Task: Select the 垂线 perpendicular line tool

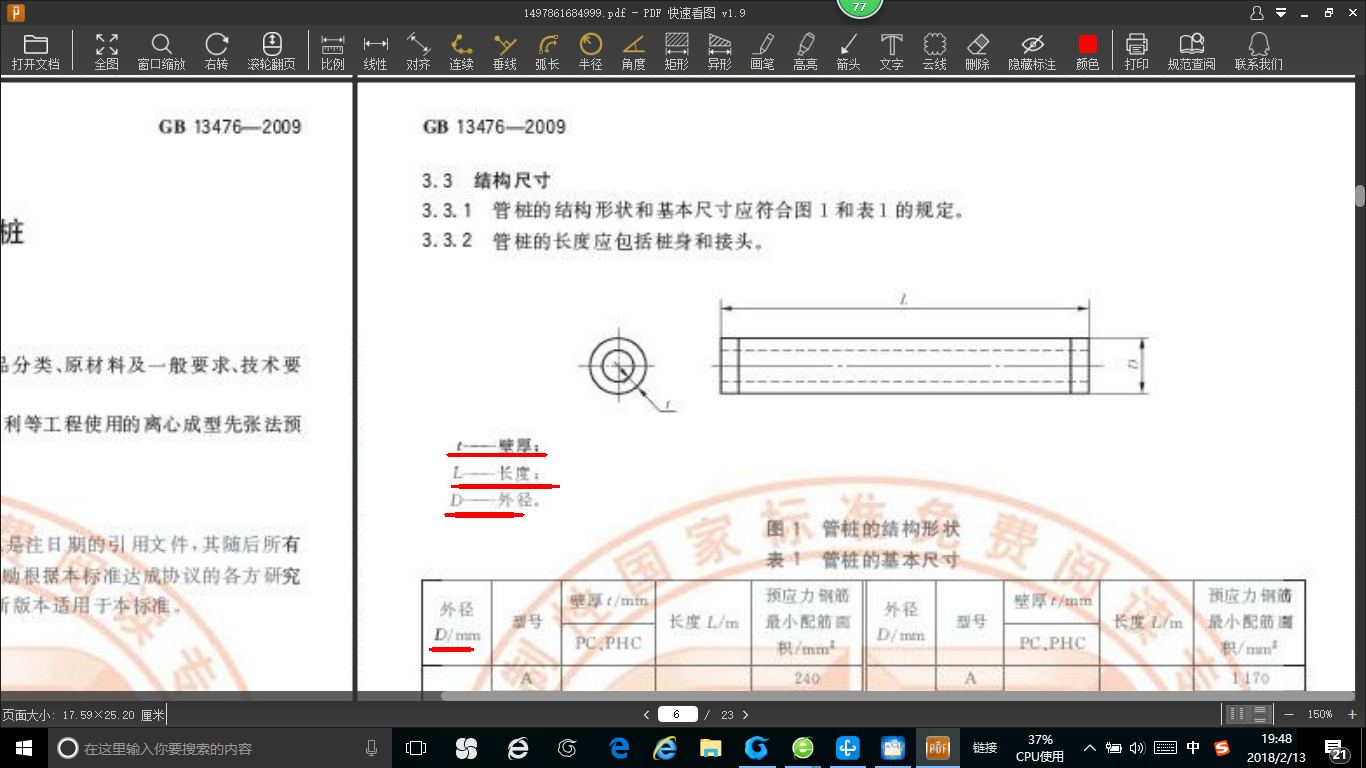Action: tap(505, 52)
